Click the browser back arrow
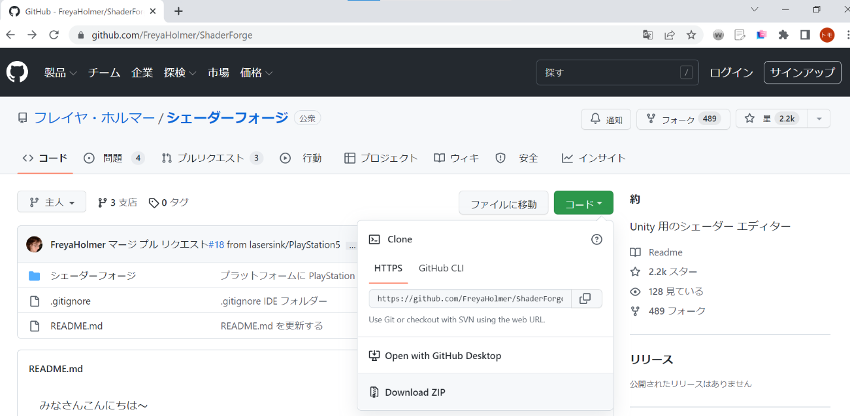850x416 pixels. tap(11, 35)
